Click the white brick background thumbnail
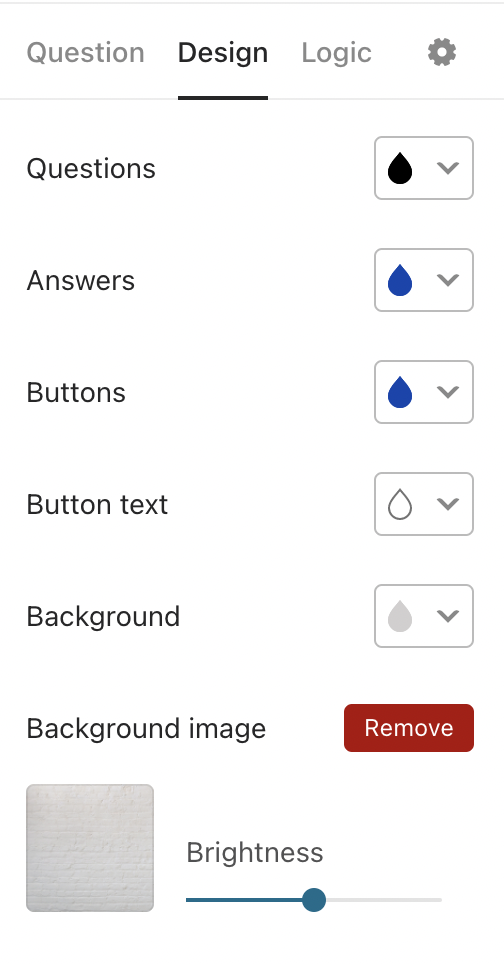This screenshot has height=964, width=504. 90,848
